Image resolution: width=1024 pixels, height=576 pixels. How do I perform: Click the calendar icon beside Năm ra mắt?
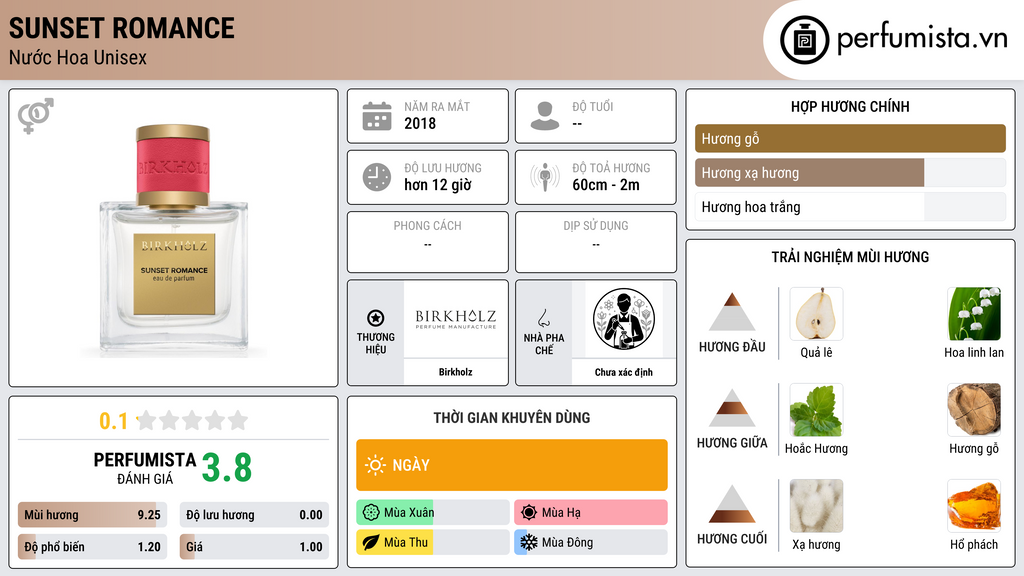pos(377,116)
